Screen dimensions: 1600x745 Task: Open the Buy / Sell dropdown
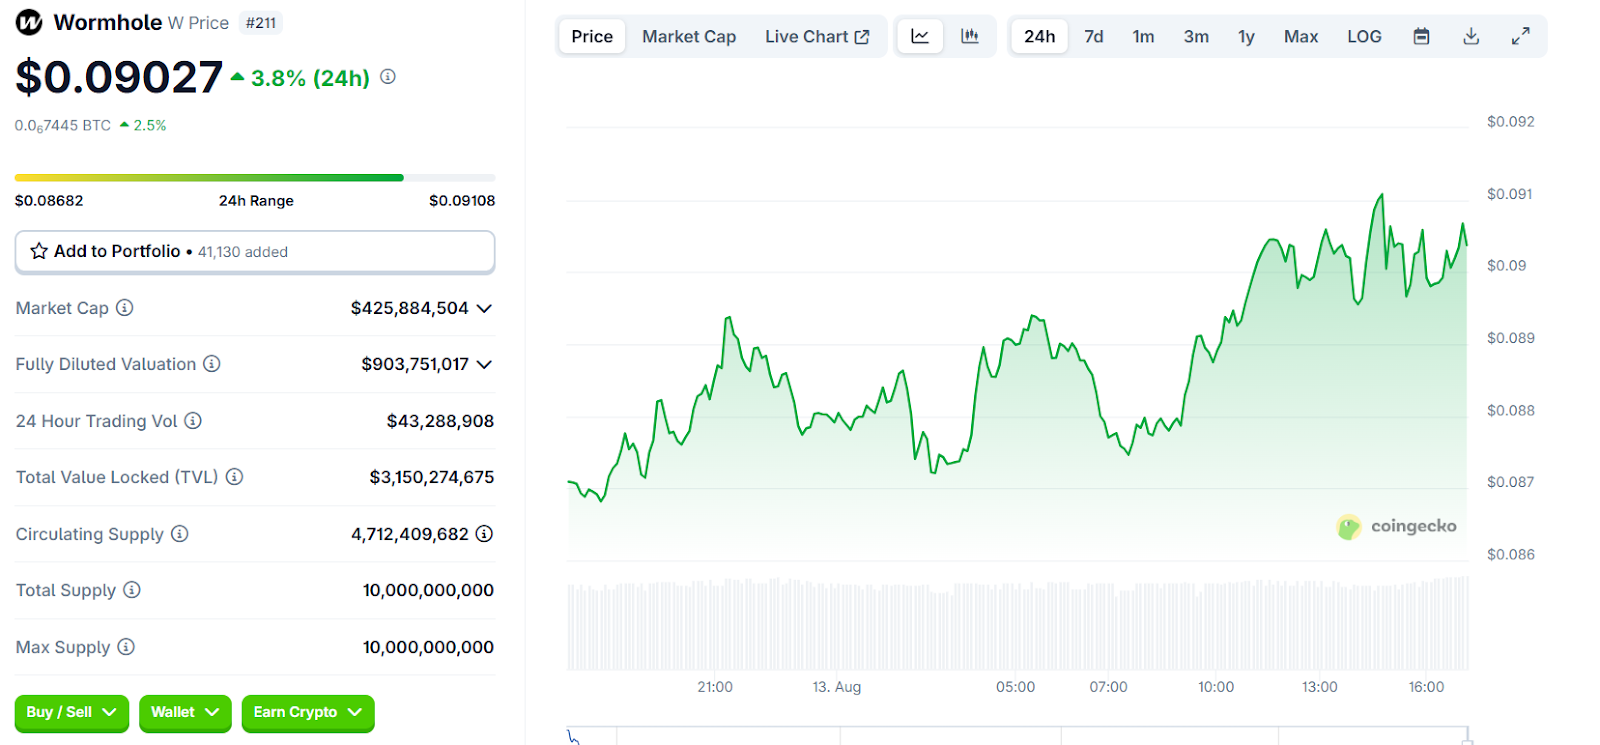[71, 712]
